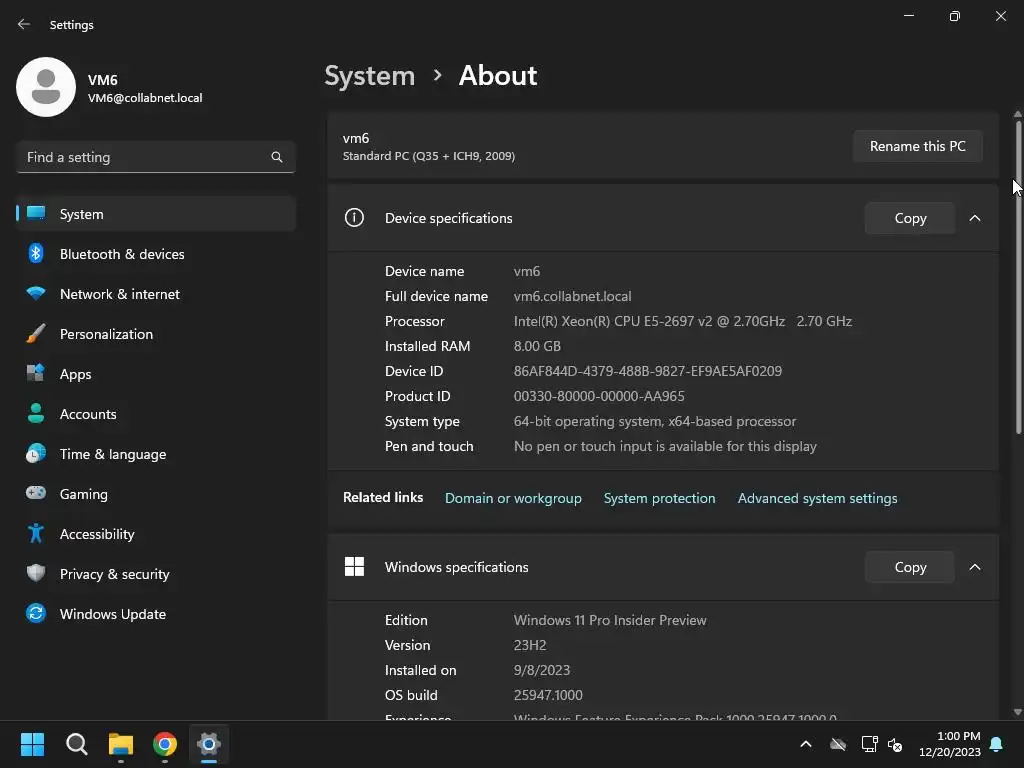Click VM6@collabnet.local account email
This screenshot has height=768, width=1024.
click(145, 98)
